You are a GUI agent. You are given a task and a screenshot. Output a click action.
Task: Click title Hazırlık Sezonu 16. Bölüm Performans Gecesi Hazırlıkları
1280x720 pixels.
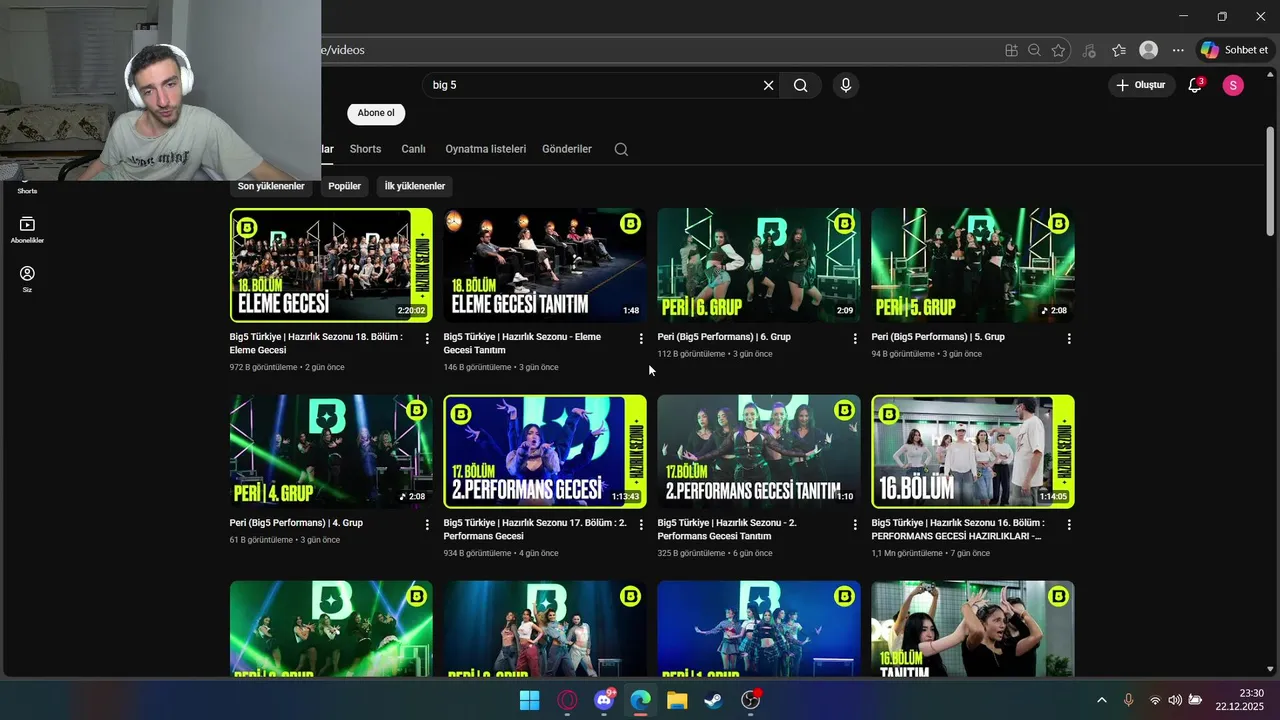point(958,529)
